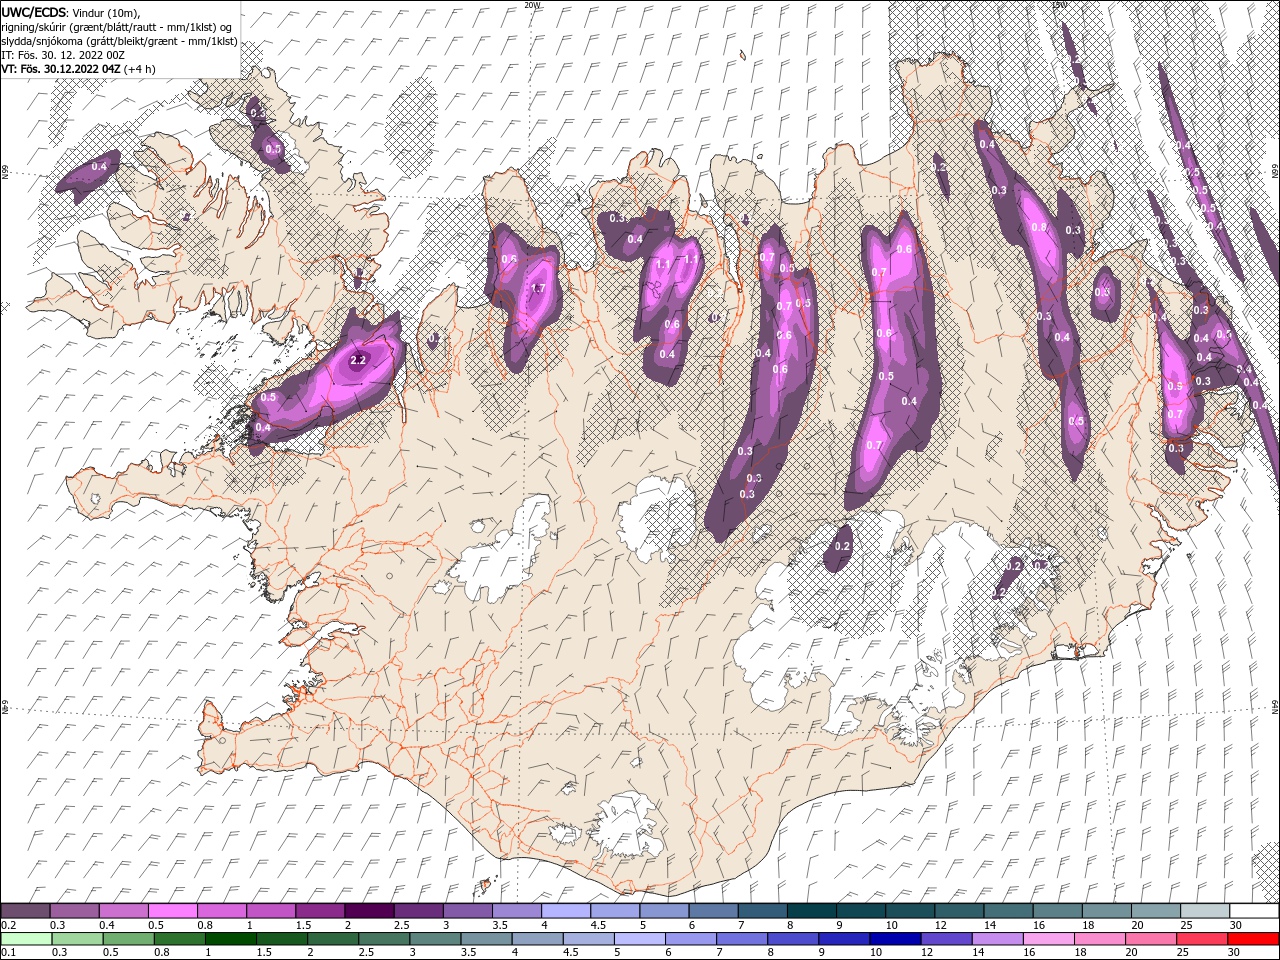Image resolution: width=1280 pixels, height=960 pixels.
Task: Pick the bottom legend swatch starting at 7
Action: (x=742, y=939)
